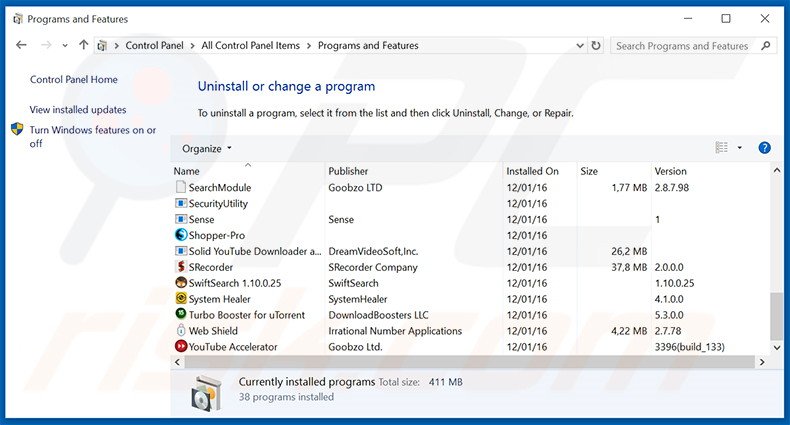
Task: Click All Control Panel Items breadcrumb
Action: [250, 46]
